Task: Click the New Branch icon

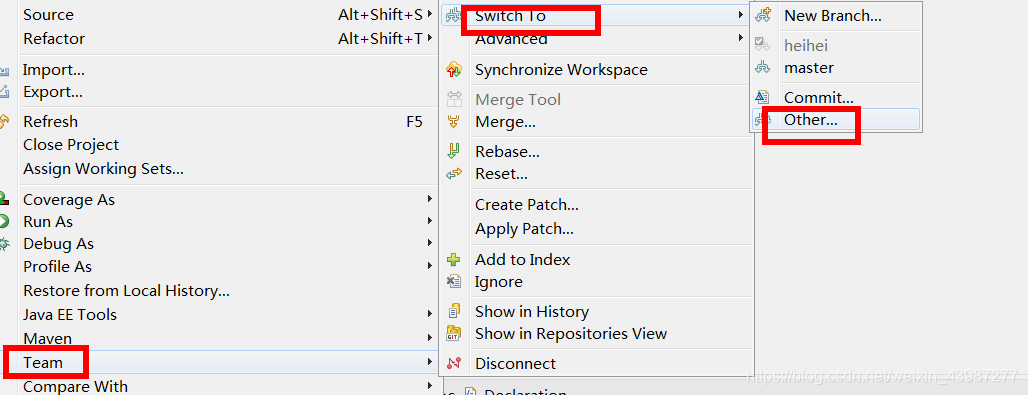Action: (762, 15)
